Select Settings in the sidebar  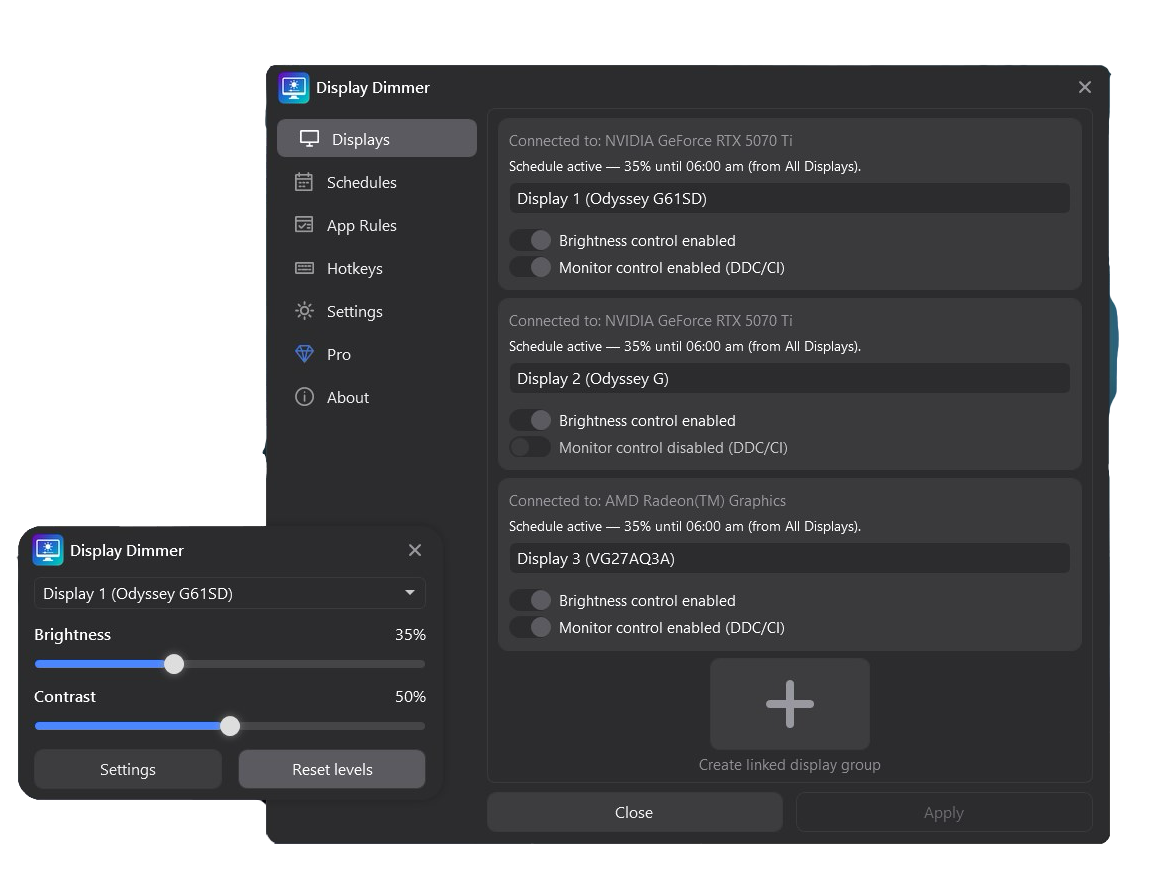point(377,311)
